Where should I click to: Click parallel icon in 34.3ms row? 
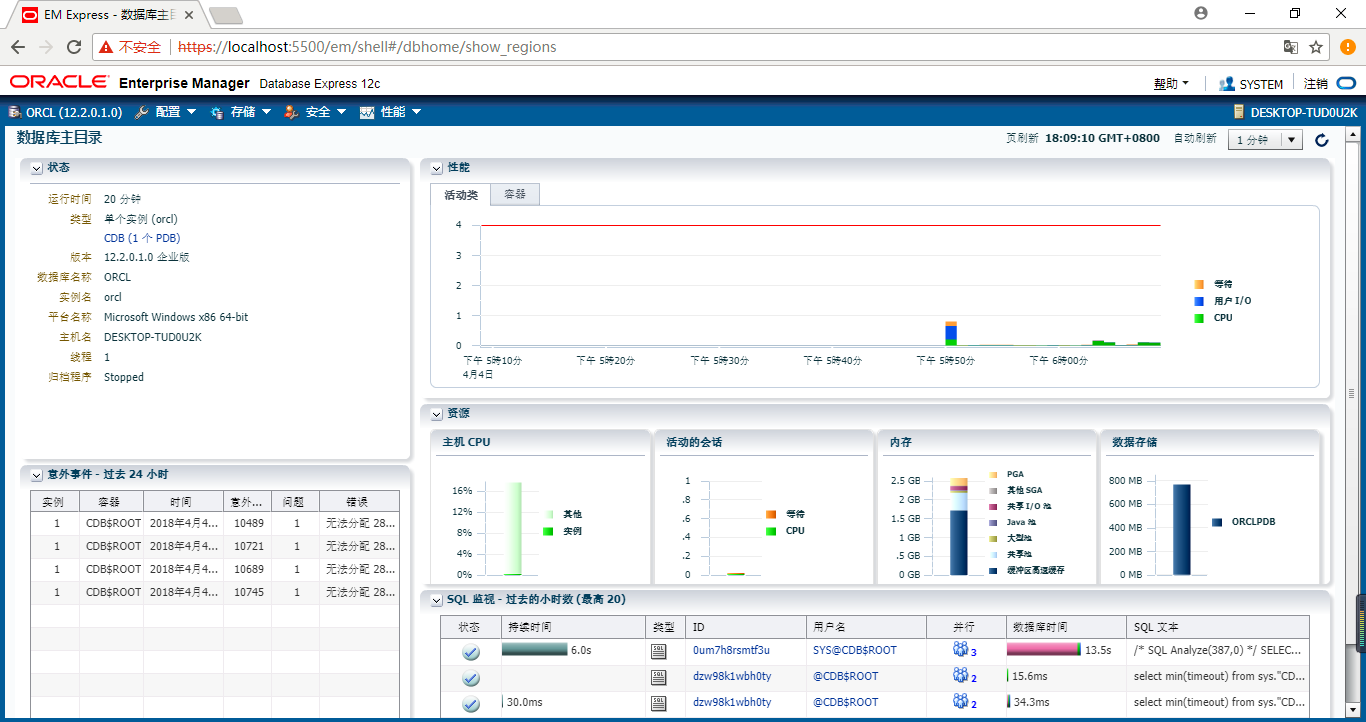click(961, 702)
